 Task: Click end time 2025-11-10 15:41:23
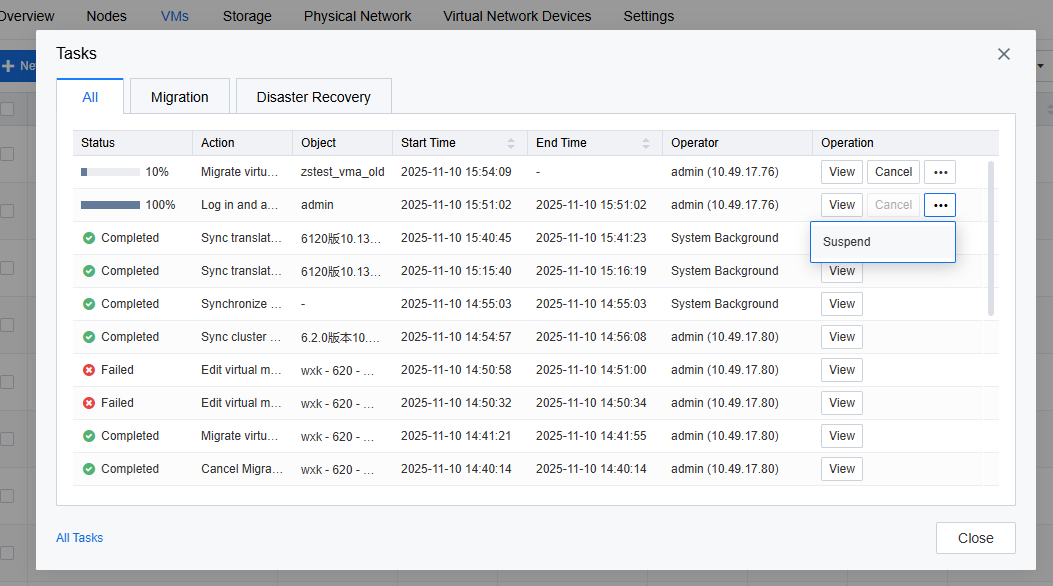(x=591, y=238)
